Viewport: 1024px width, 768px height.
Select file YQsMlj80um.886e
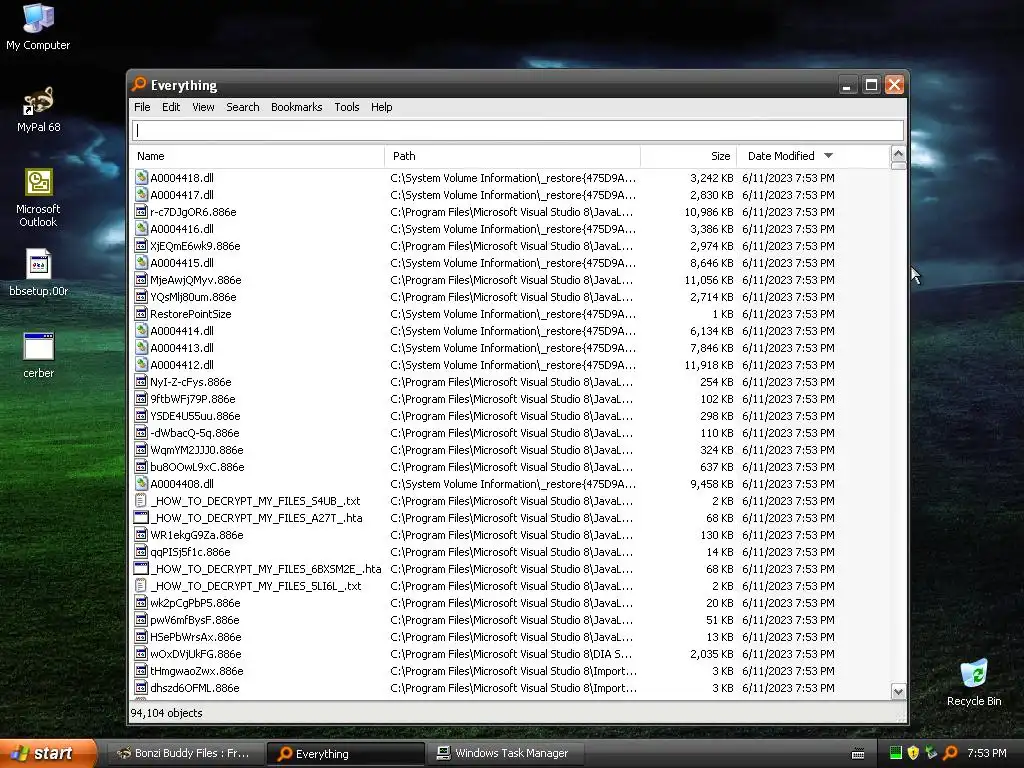pyautogui.click(x=193, y=296)
